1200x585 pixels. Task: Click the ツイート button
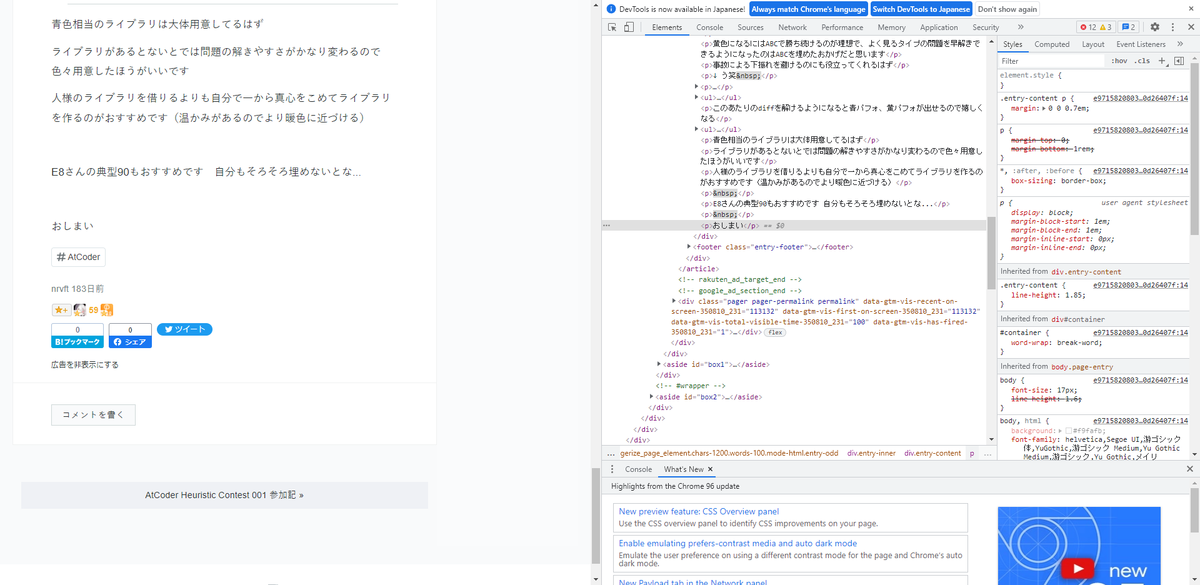tap(184, 329)
